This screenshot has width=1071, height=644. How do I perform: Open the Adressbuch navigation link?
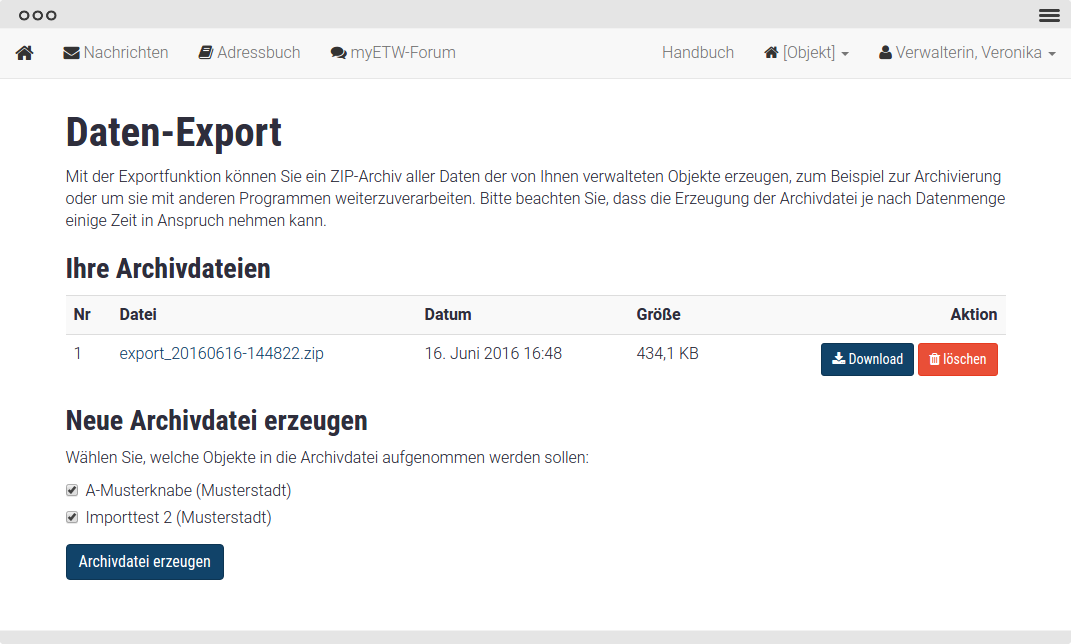258,53
